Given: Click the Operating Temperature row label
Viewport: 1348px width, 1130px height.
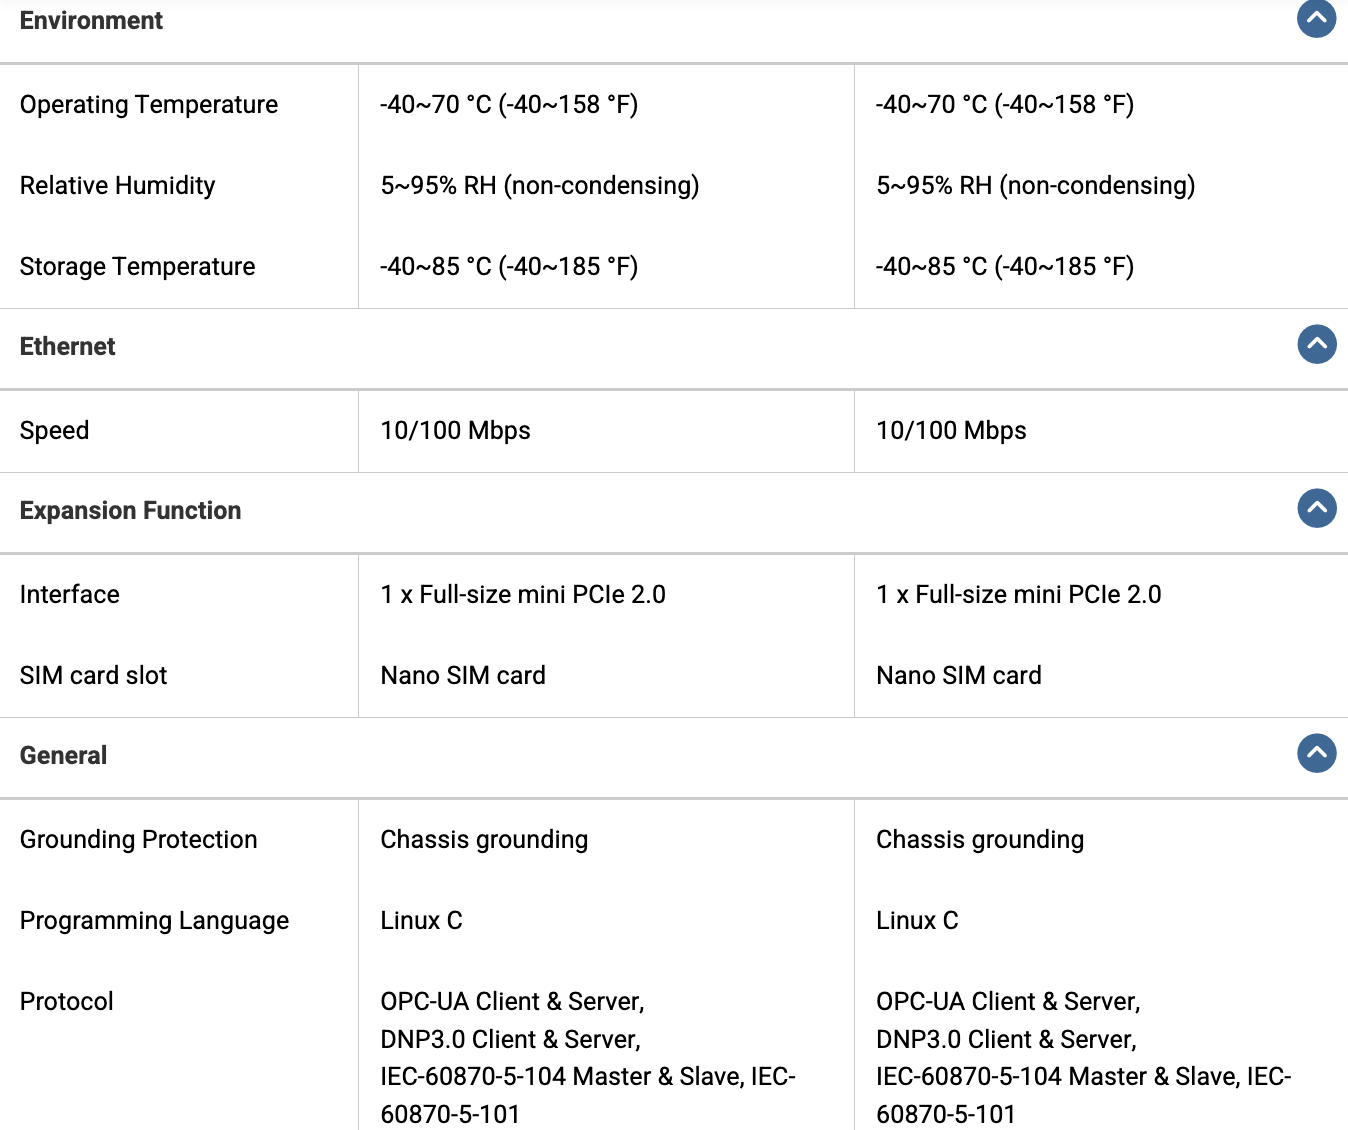Looking at the screenshot, I should point(149,104).
